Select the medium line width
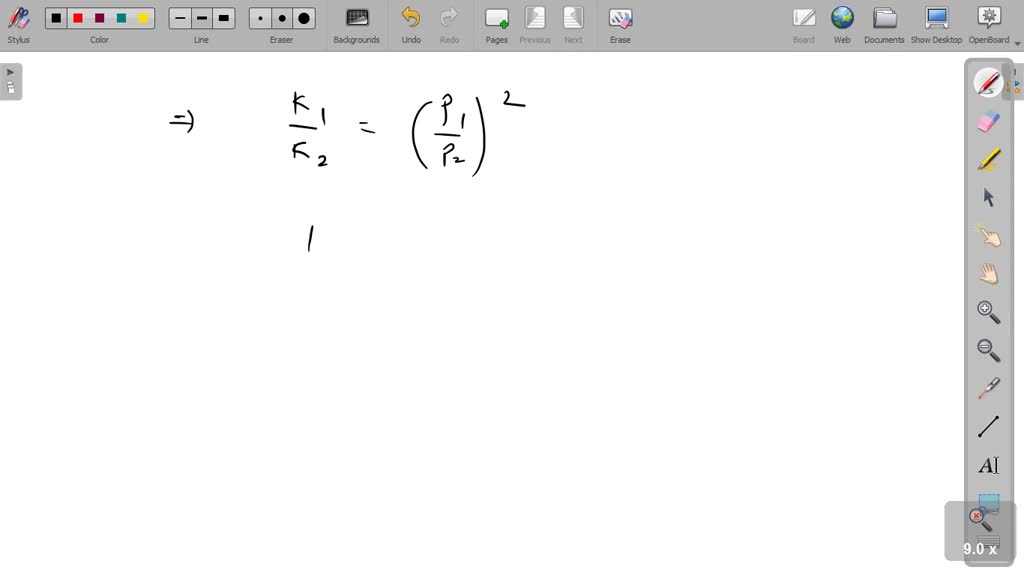The height and width of the screenshot is (576, 1024). (200, 17)
